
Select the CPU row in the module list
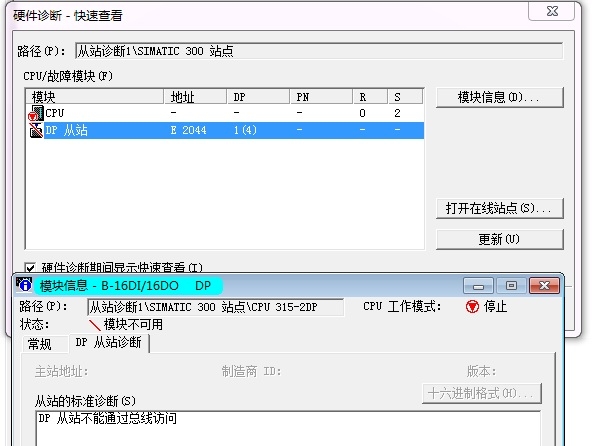tap(225, 113)
